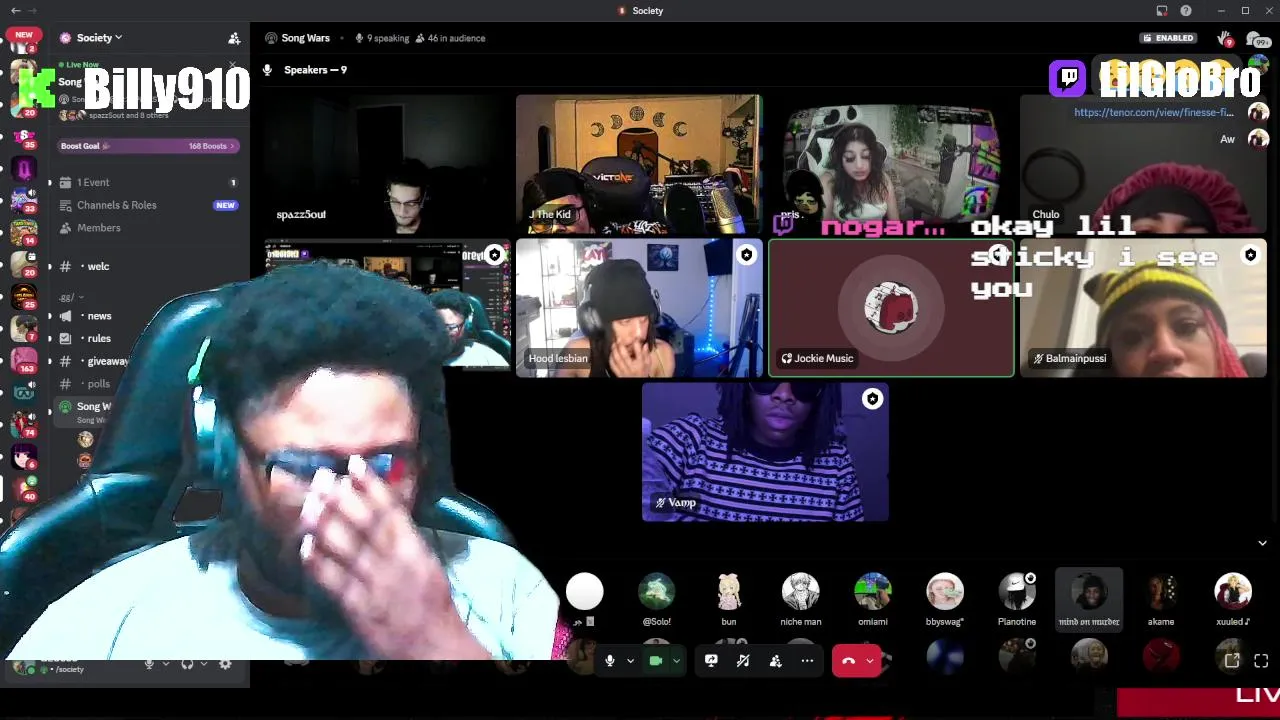
Task: Toggle deafen headphones in user panel
Action: pos(187,664)
